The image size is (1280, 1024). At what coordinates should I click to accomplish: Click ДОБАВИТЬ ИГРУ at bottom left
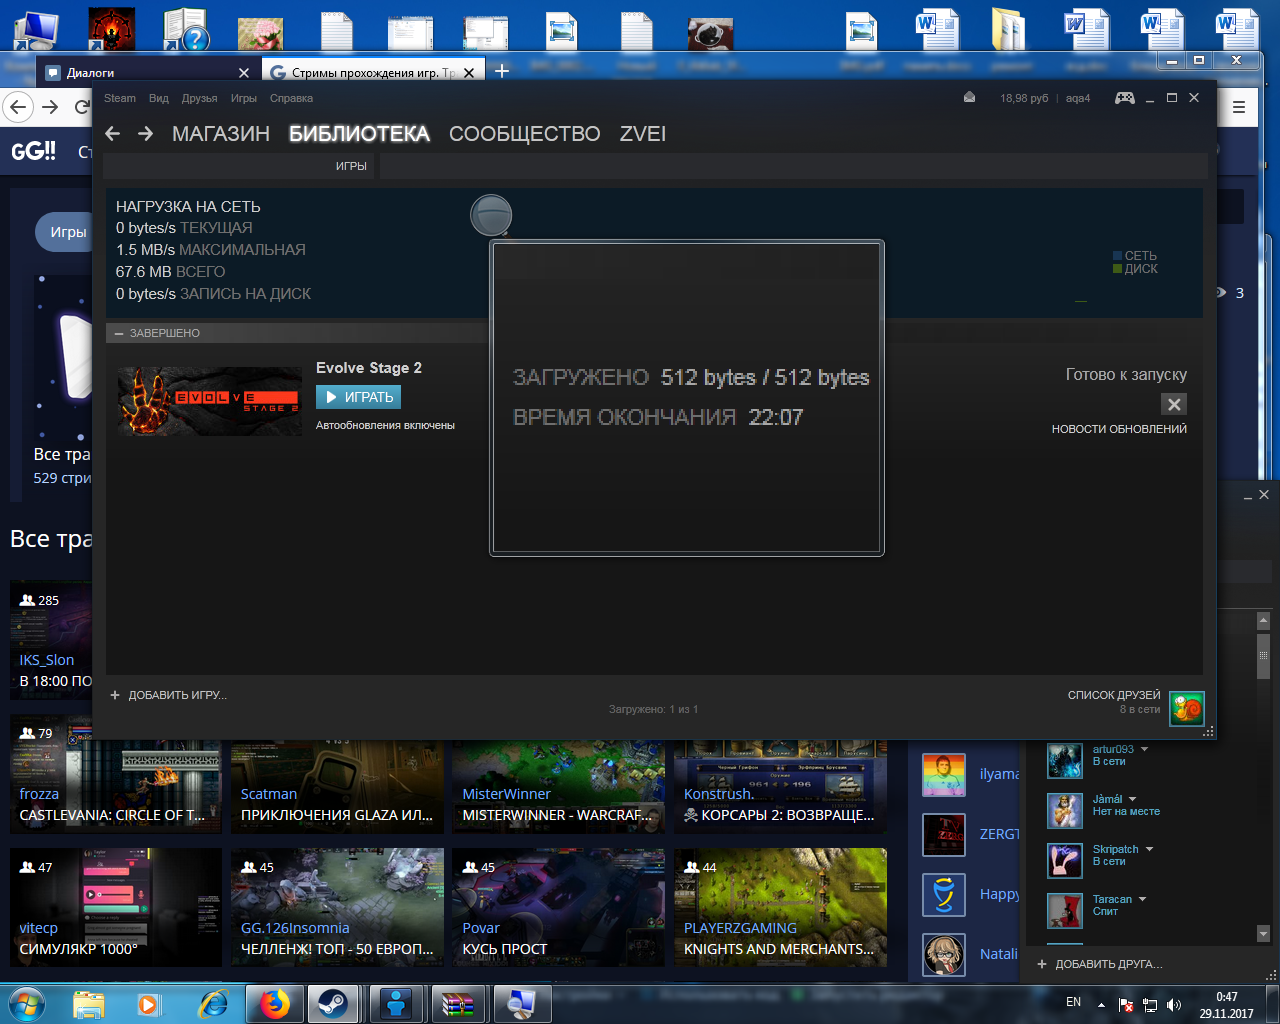point(169,695)
